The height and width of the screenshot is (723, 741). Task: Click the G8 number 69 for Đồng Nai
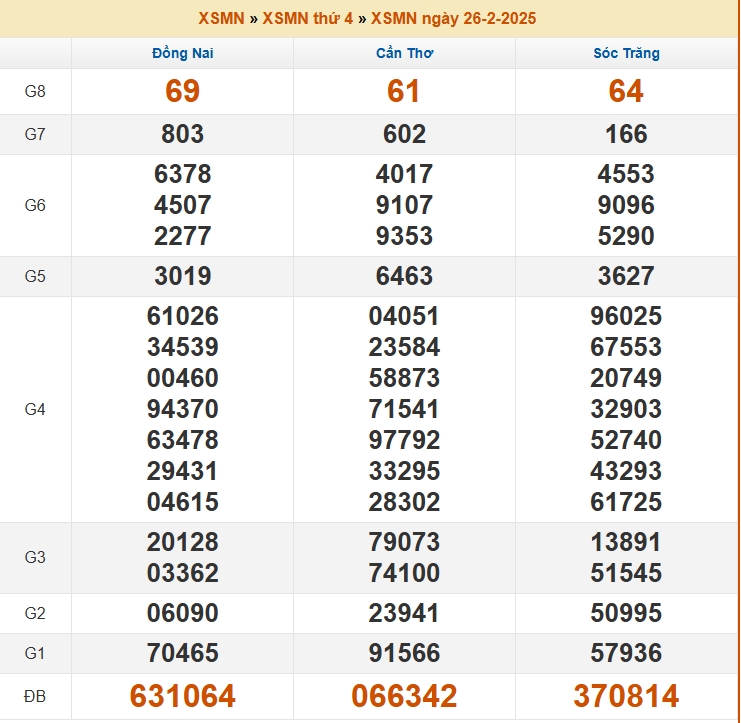182,91
